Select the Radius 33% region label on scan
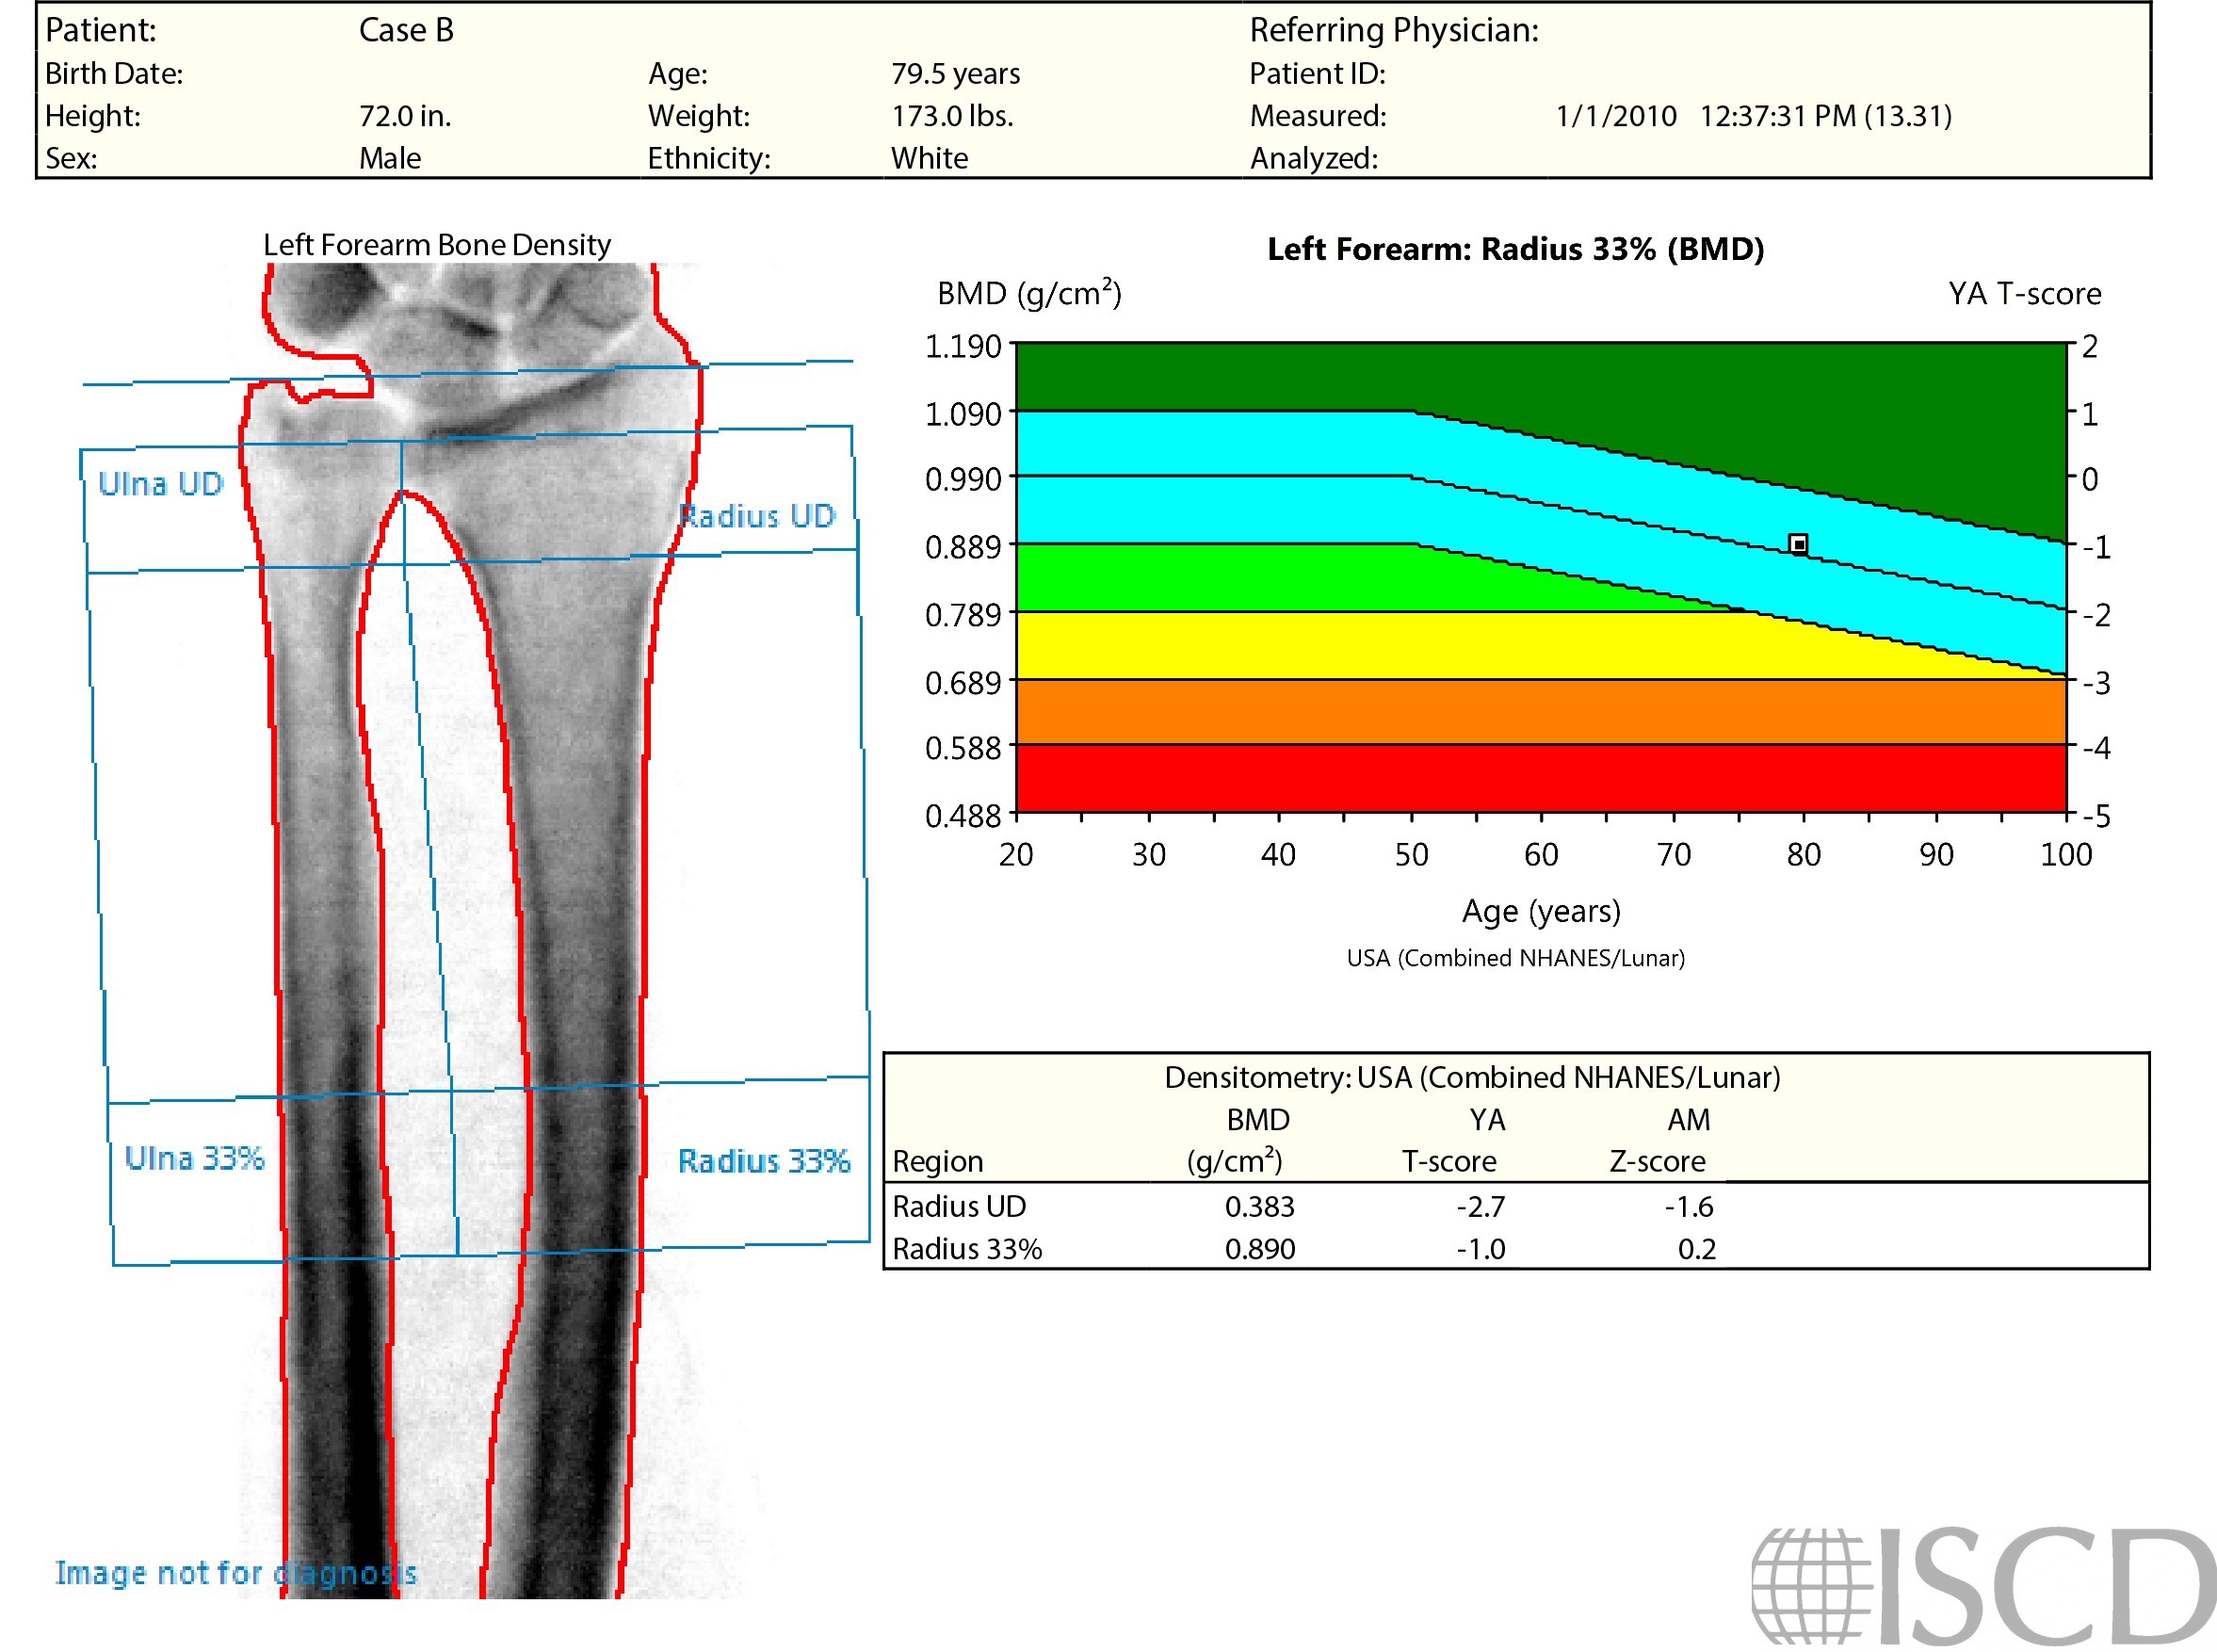Image resolution: width=2217 pixels, height=1652 pixels. click(764, 1161)
